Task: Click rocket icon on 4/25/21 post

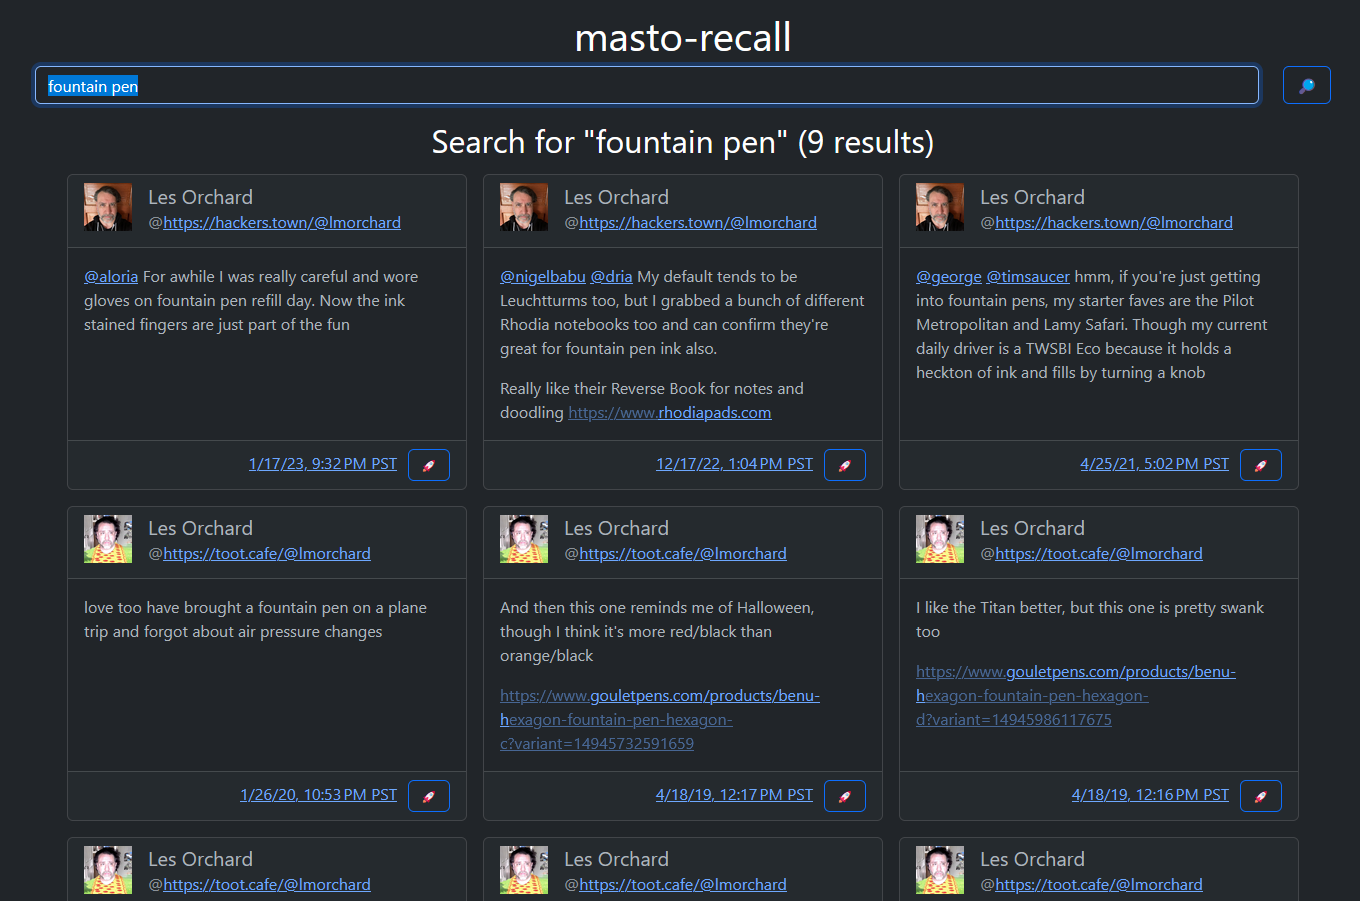Action: (1261, 465)
